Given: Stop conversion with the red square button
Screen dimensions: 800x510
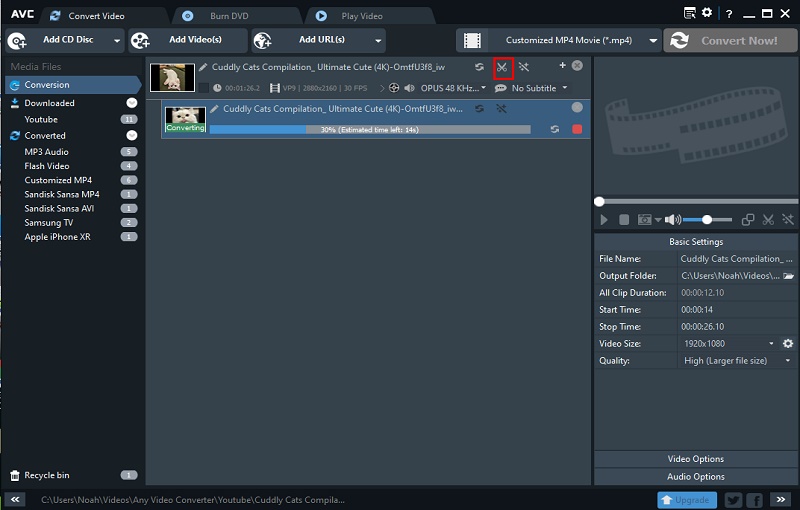Looking at the screenshot, I should (x=577, y=129).
